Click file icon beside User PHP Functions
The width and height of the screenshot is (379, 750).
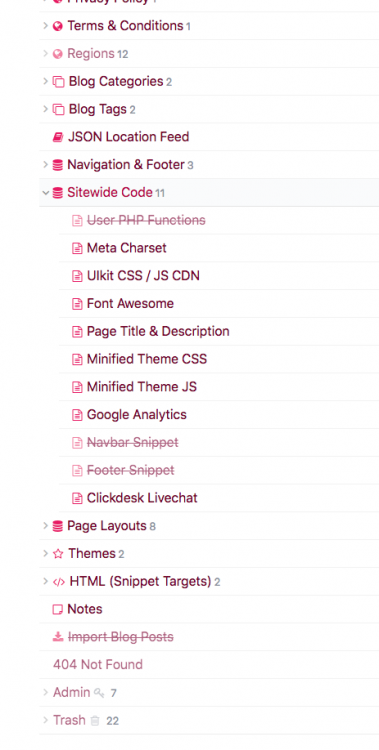coord(77,221)
